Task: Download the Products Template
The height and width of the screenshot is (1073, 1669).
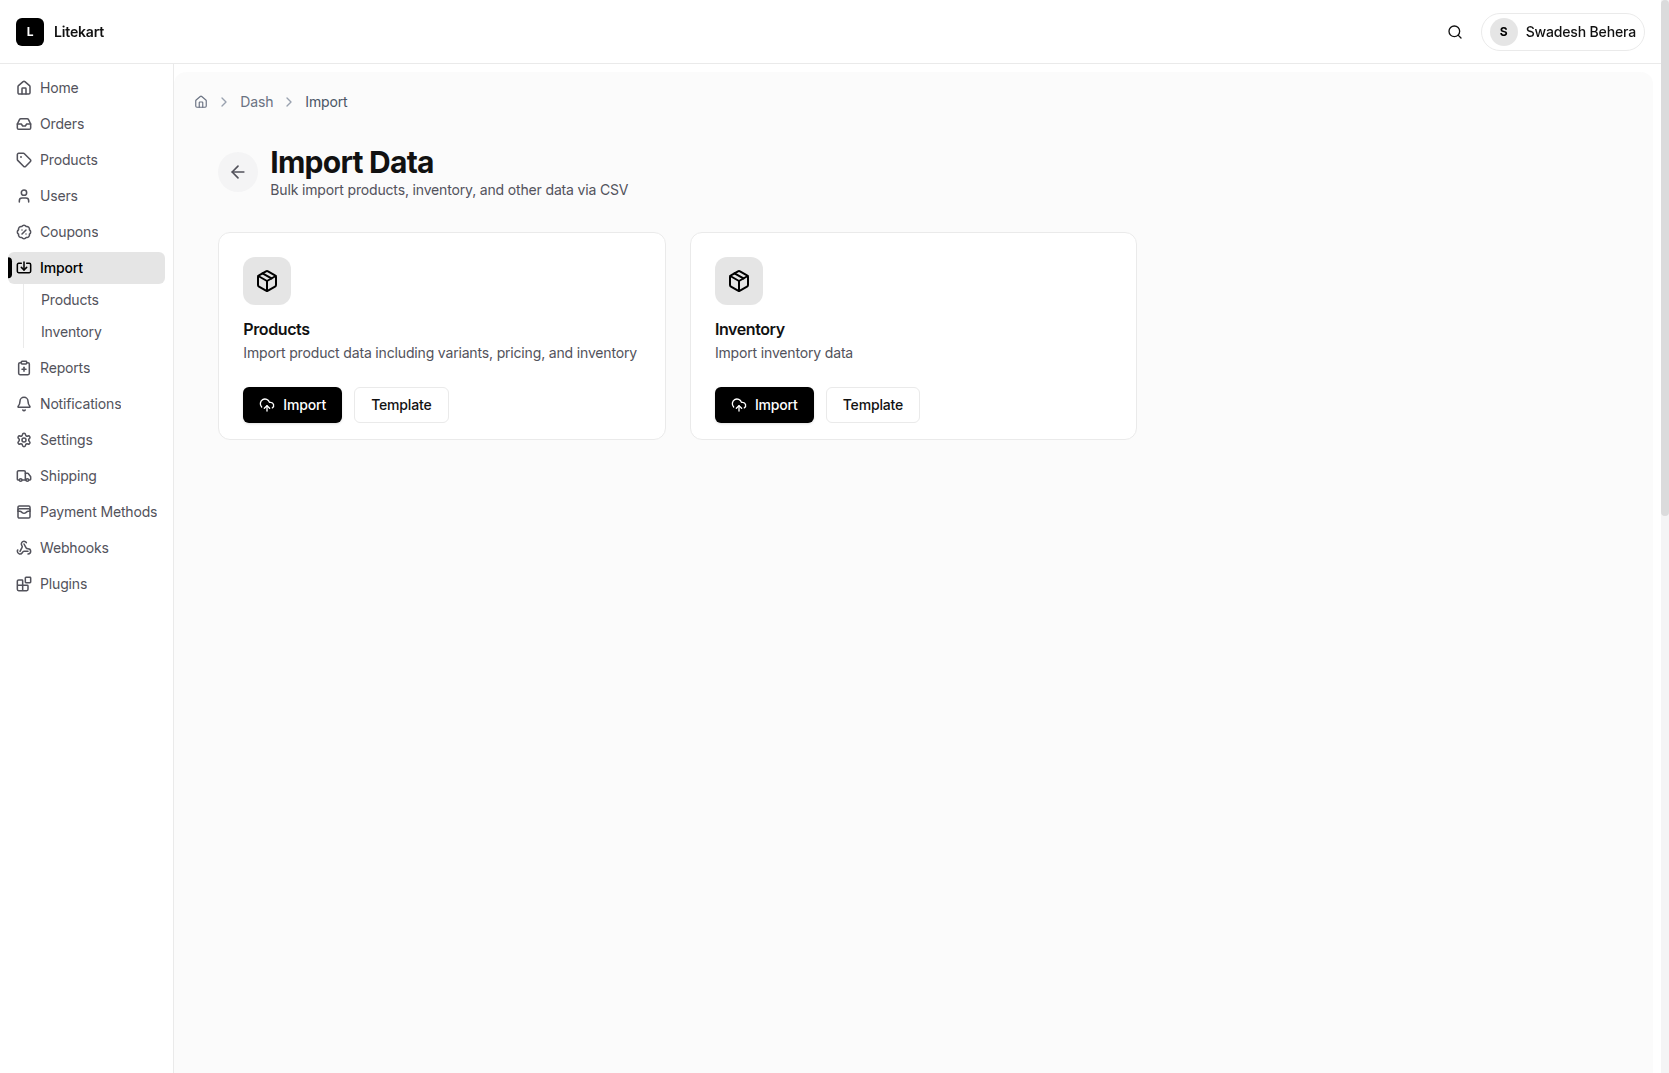Action: click(401, 405)
